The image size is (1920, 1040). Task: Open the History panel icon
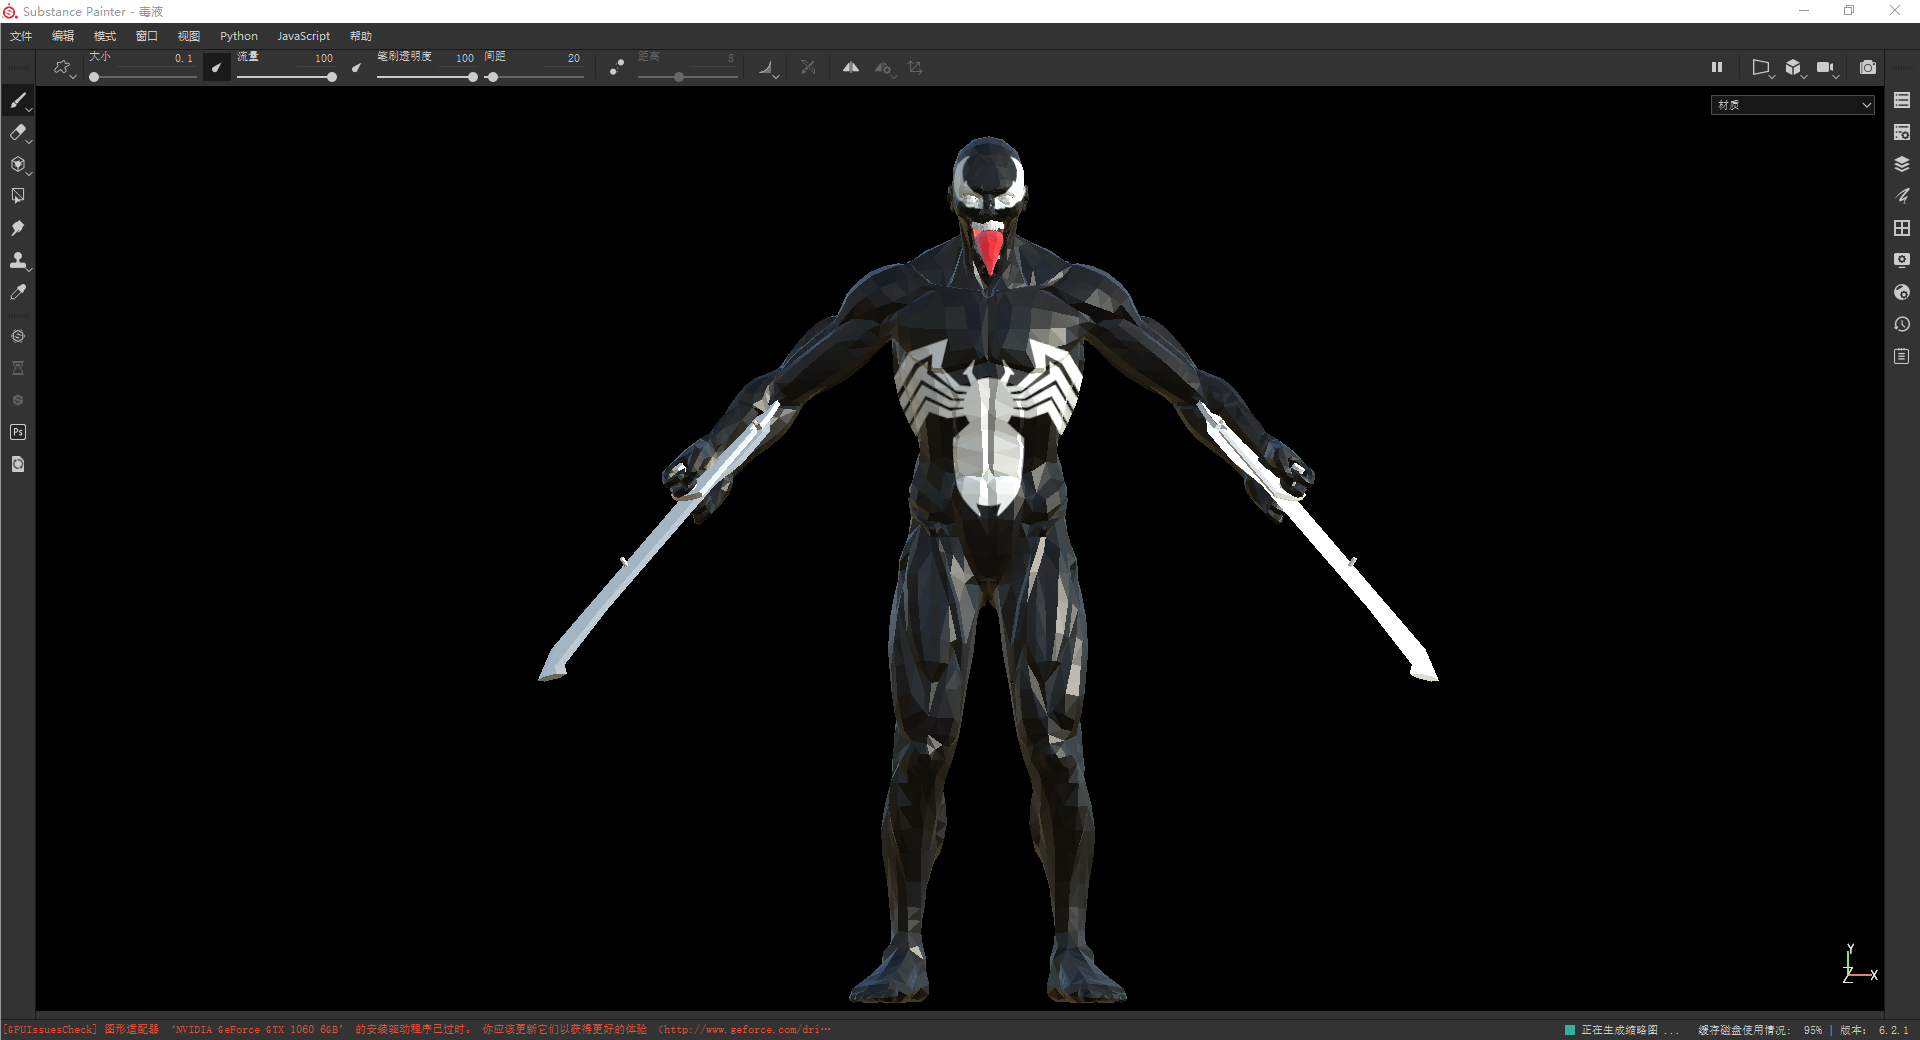1902,324
